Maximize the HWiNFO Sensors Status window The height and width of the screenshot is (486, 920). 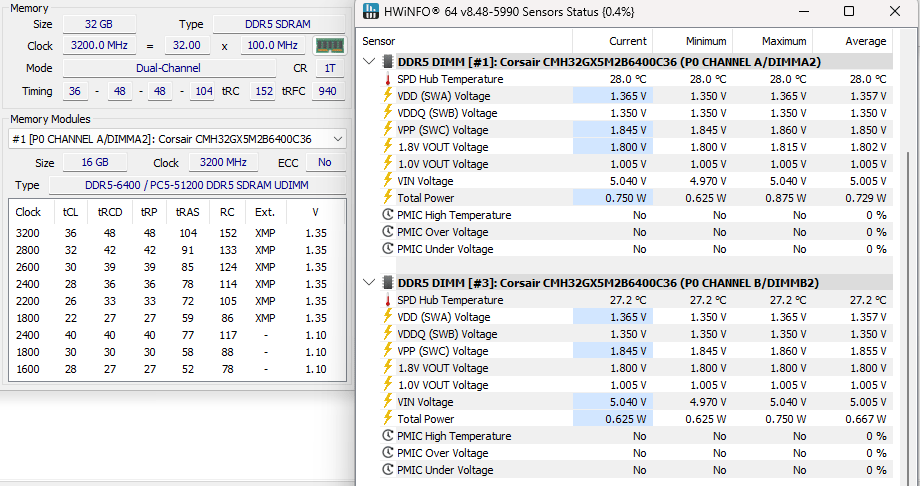point(849,11)
